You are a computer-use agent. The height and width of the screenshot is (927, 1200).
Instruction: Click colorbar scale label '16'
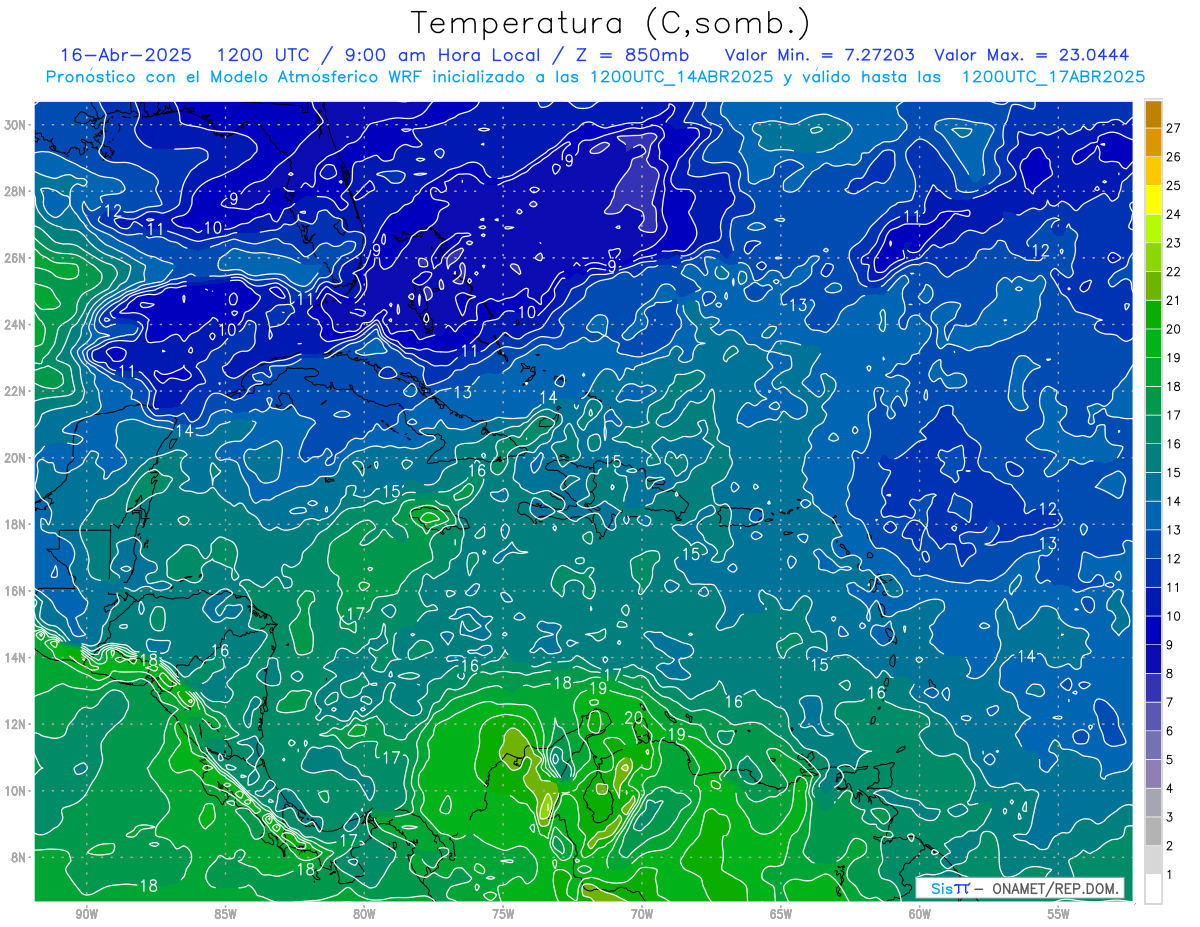click(1174, 443)
